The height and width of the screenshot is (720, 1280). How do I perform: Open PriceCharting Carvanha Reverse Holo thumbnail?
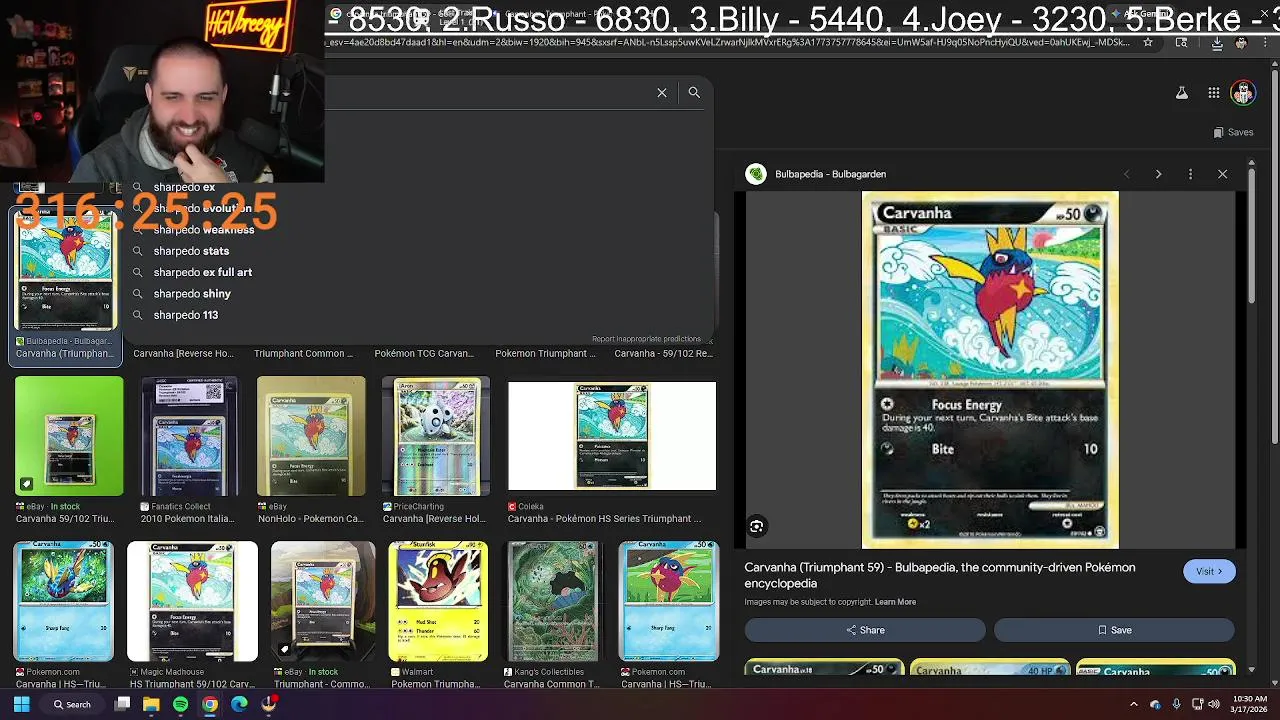click(436, 436)
